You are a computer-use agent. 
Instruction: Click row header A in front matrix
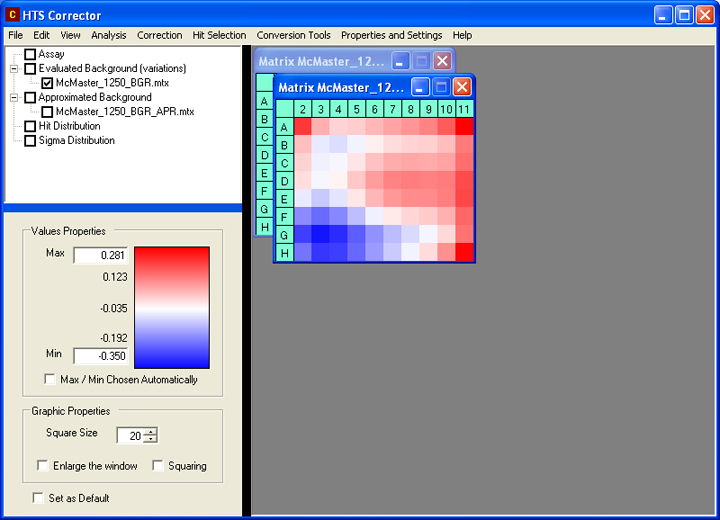[x=285, y=127]
